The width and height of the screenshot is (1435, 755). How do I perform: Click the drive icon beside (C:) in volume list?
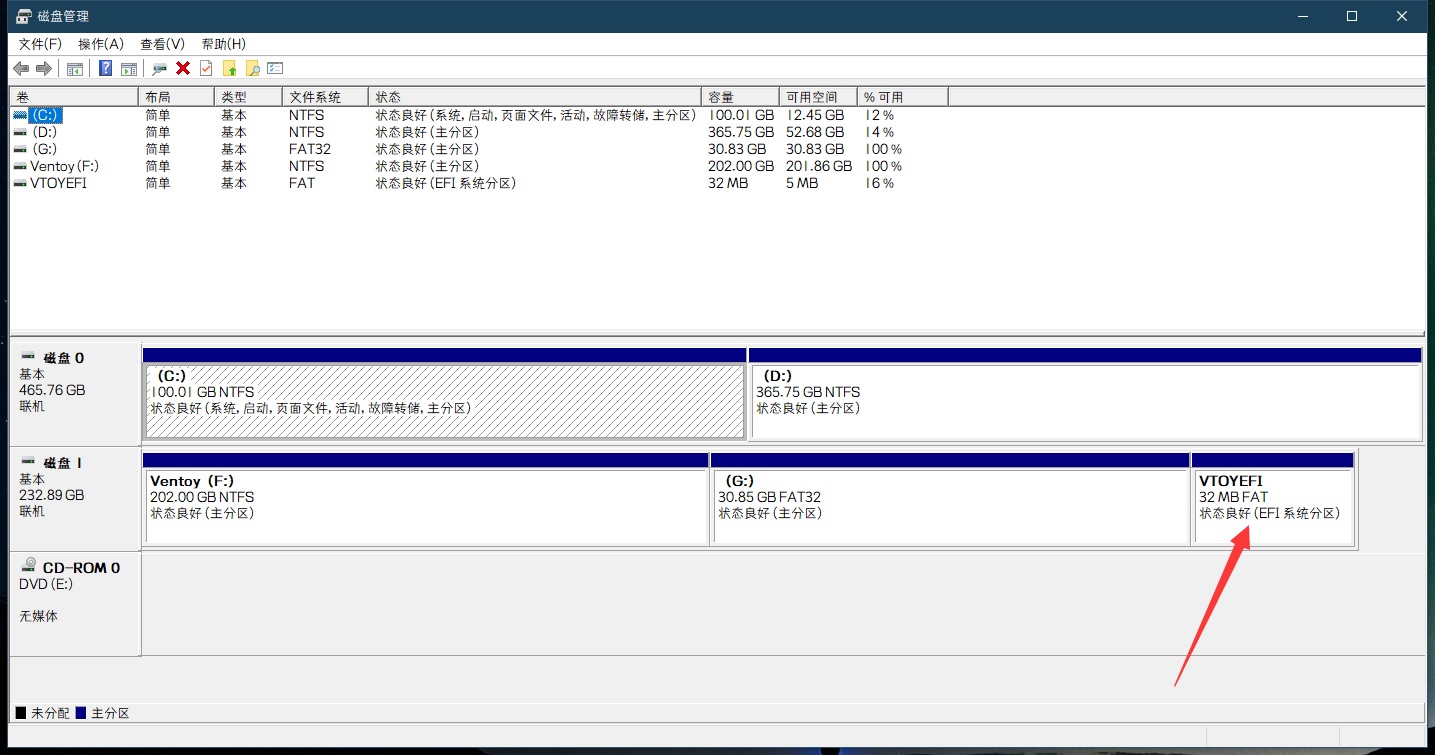point(20,115)
